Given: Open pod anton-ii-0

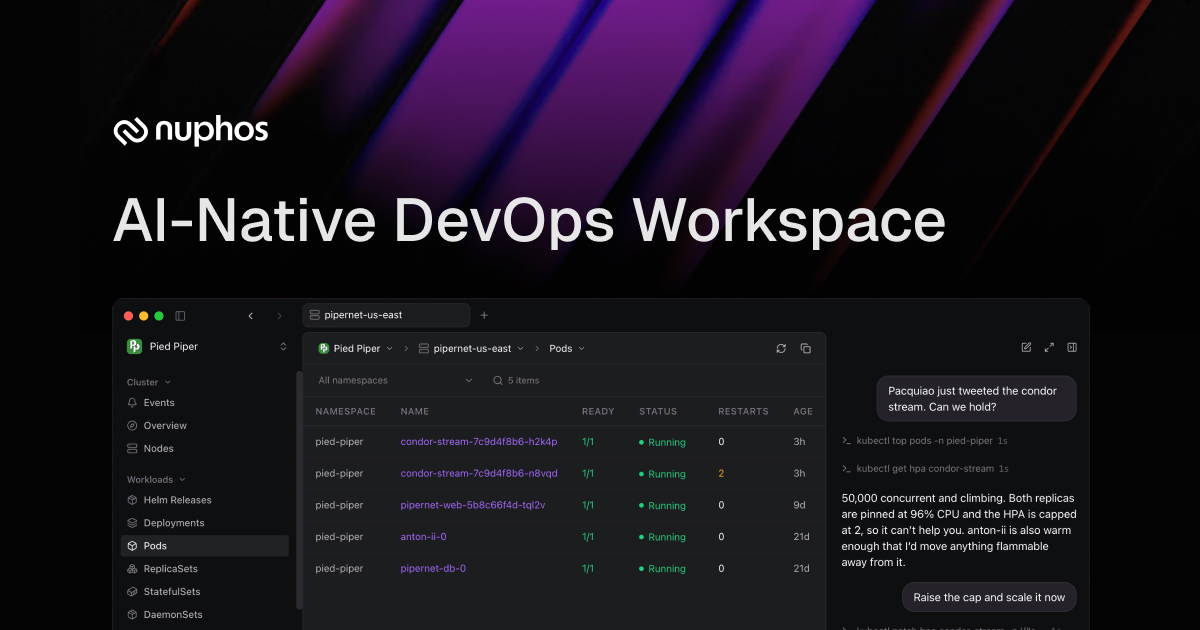Looking at the screenshot, I should coord(423,537).
